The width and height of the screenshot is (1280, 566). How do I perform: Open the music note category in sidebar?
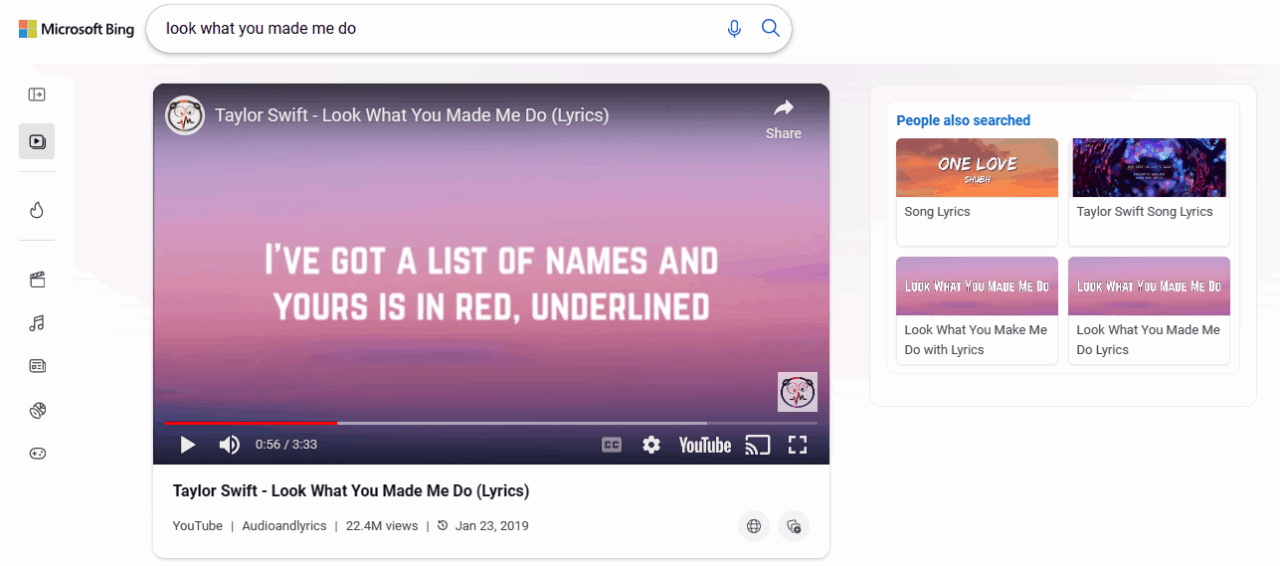pyautogui.click(x=37, y=323)
